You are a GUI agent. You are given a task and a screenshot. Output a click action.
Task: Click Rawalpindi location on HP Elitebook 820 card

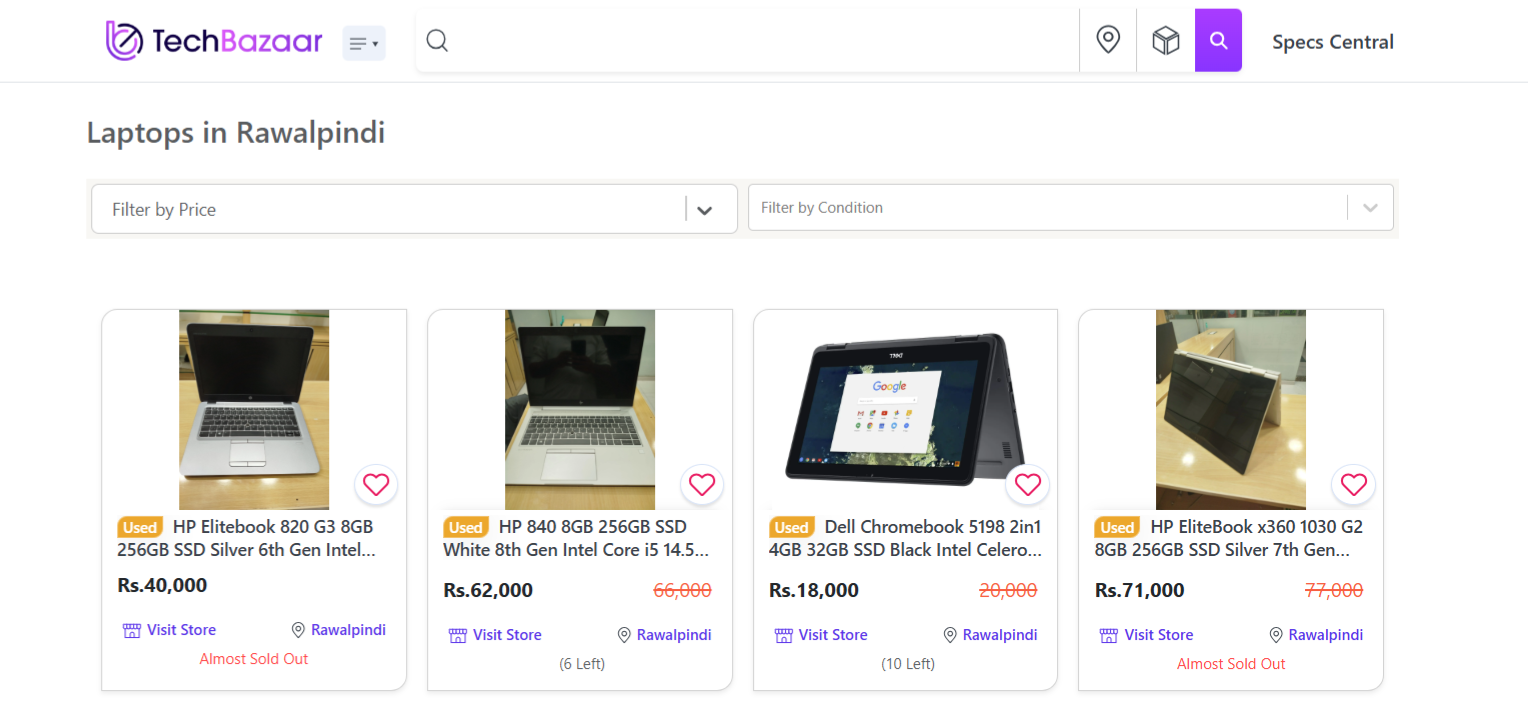click(338, 630)
